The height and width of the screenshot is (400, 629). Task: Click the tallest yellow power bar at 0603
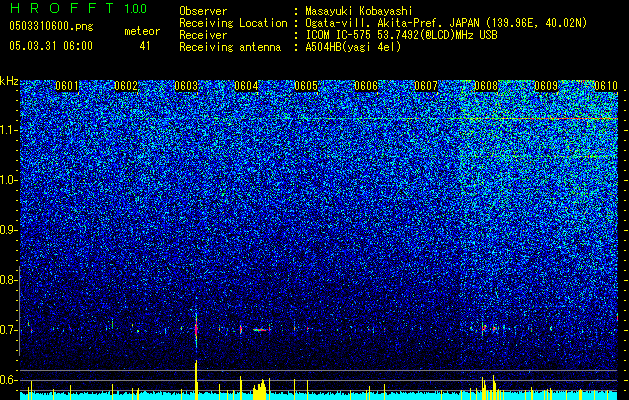(x=196, y=380)
